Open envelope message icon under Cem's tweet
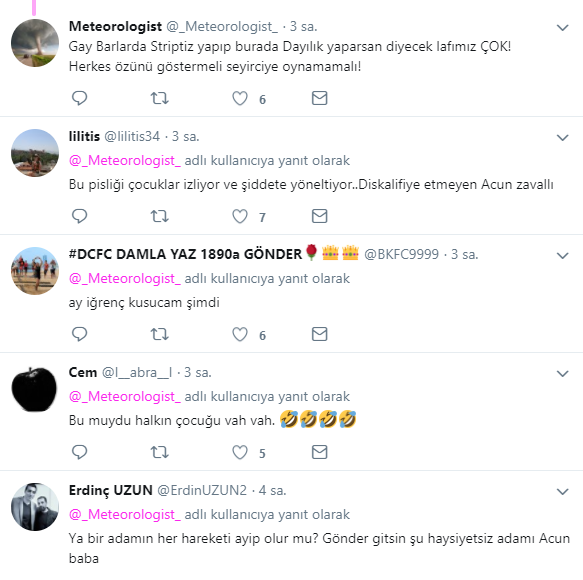Image resolution: width=583 pixels, height=580 pixels. click(319, 452)
